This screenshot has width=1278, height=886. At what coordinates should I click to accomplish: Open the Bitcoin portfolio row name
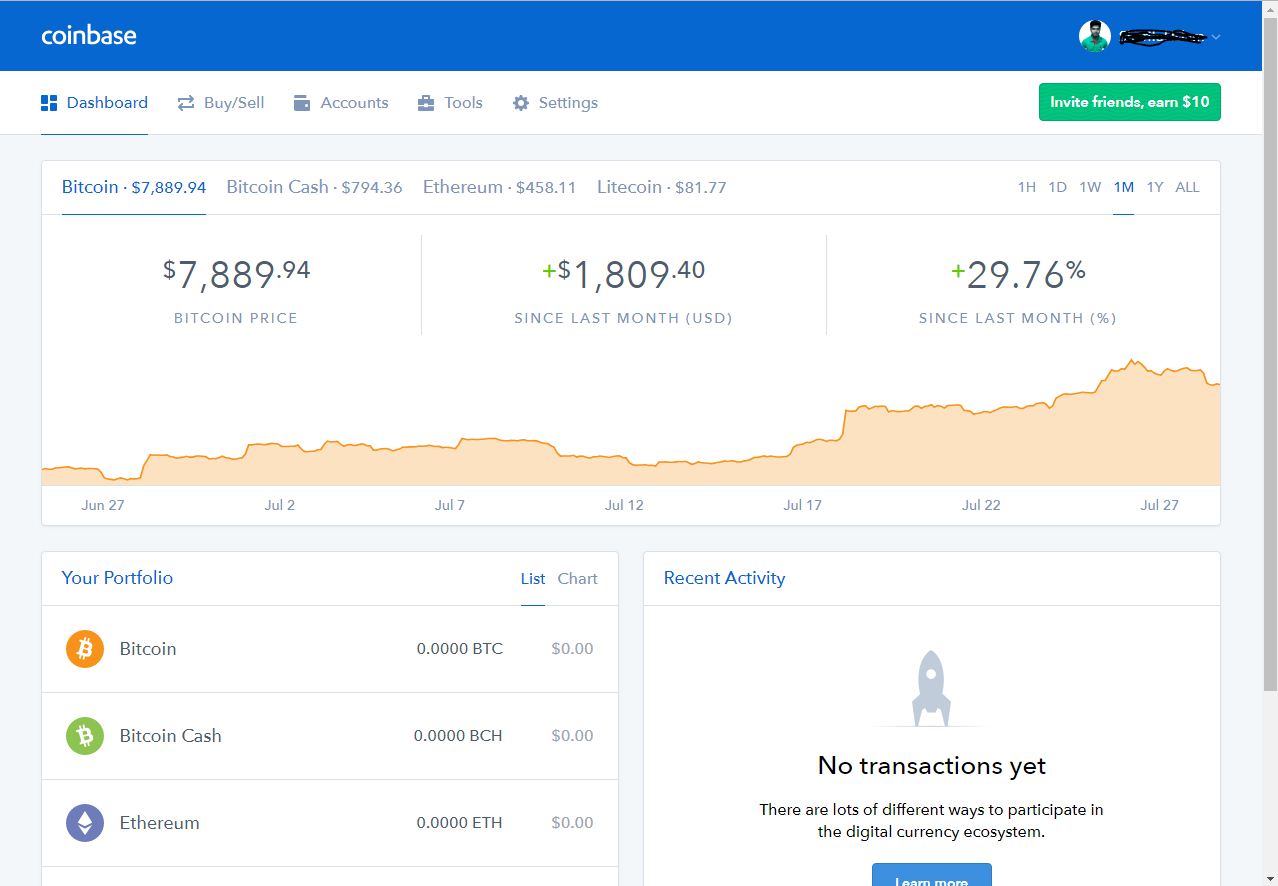click(x=148, y=649)
